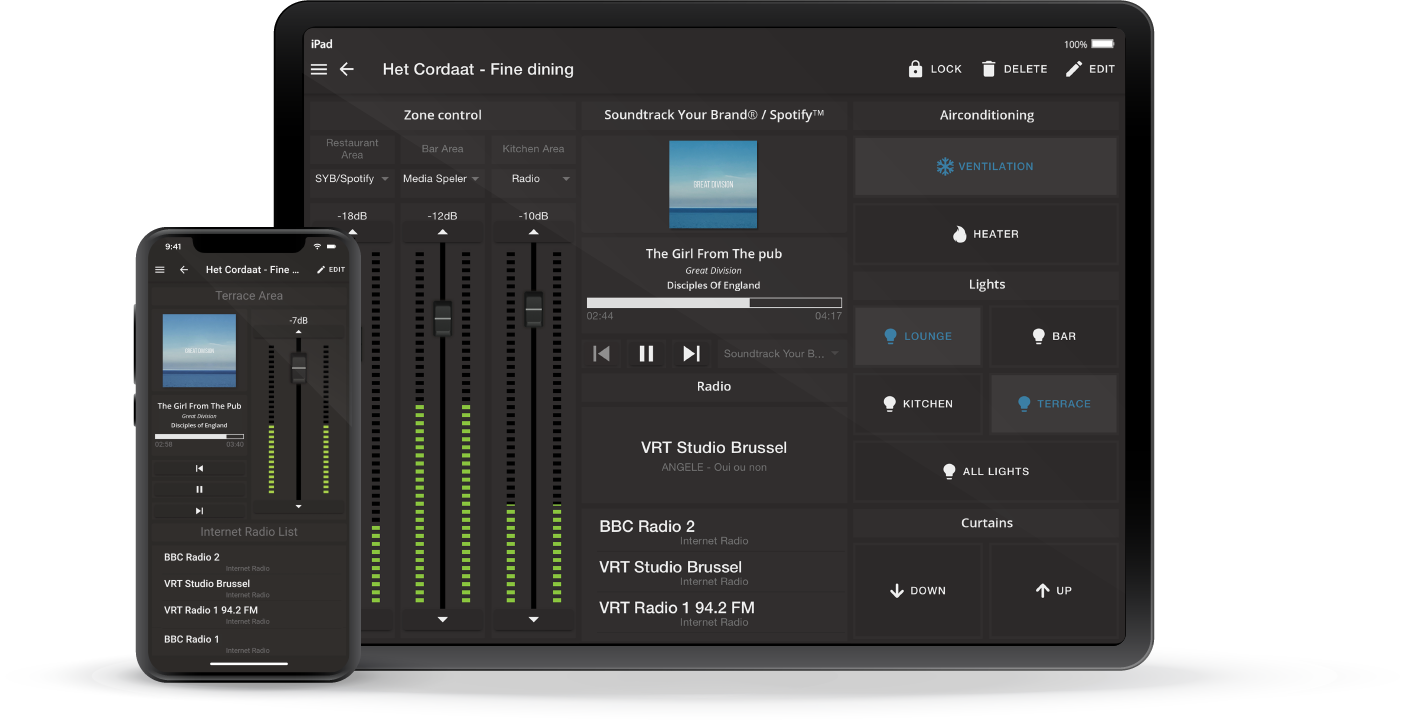Viewport: 1404px width, 720px height.
Task: Toggle the Kitchen lights
Action: (x=918, y=404)
